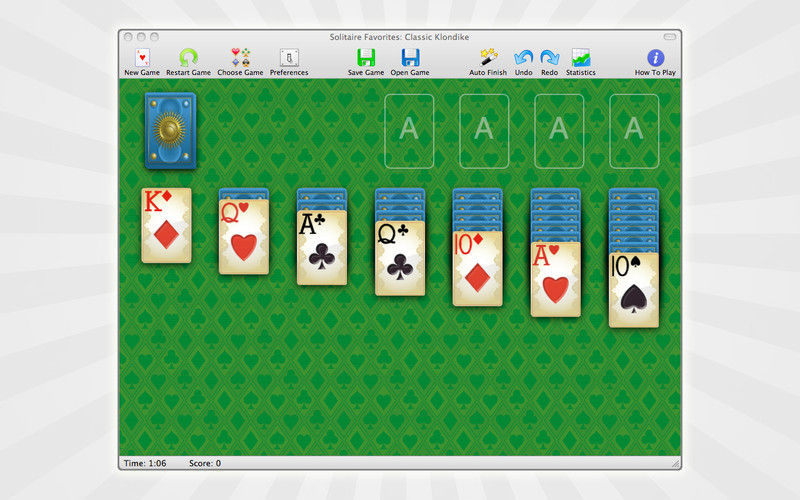The image size is (800, 500).
Task: Click the window zoom button
Action: (154, 37)
